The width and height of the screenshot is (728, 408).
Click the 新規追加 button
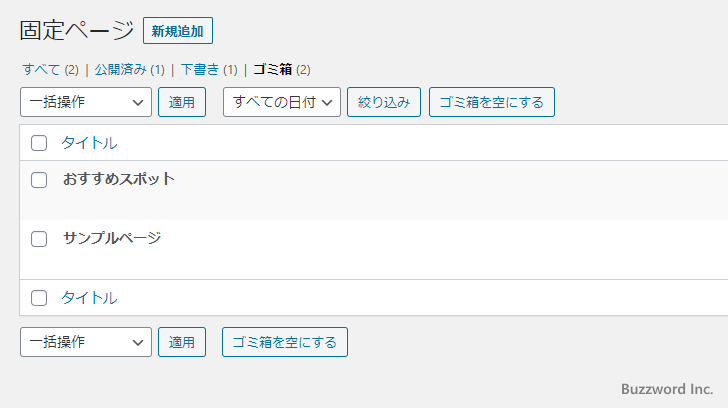tap(178, 31)
